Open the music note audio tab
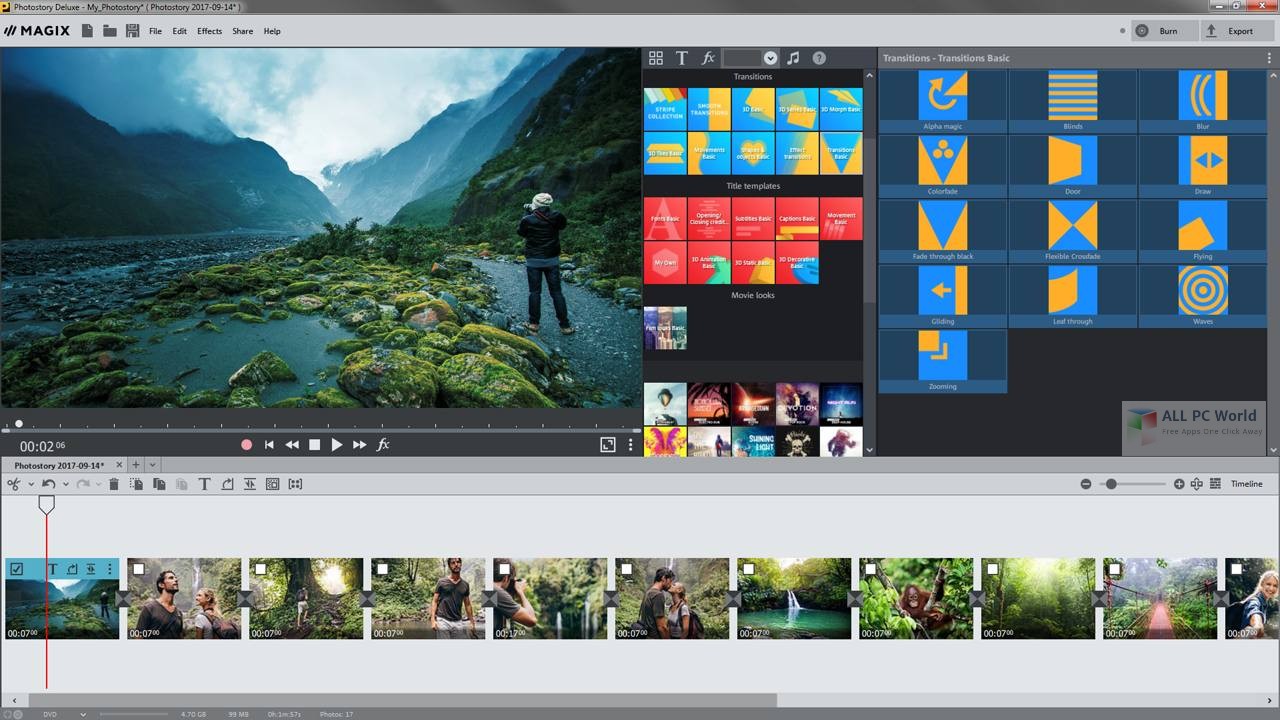This screenshot has width=1280, height=720. [793, 58]
